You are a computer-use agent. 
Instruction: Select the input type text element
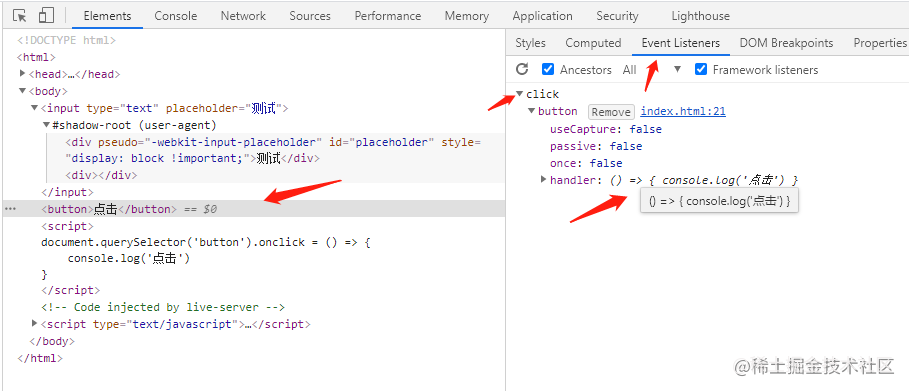pyautogui.click(x=165, y=108)
